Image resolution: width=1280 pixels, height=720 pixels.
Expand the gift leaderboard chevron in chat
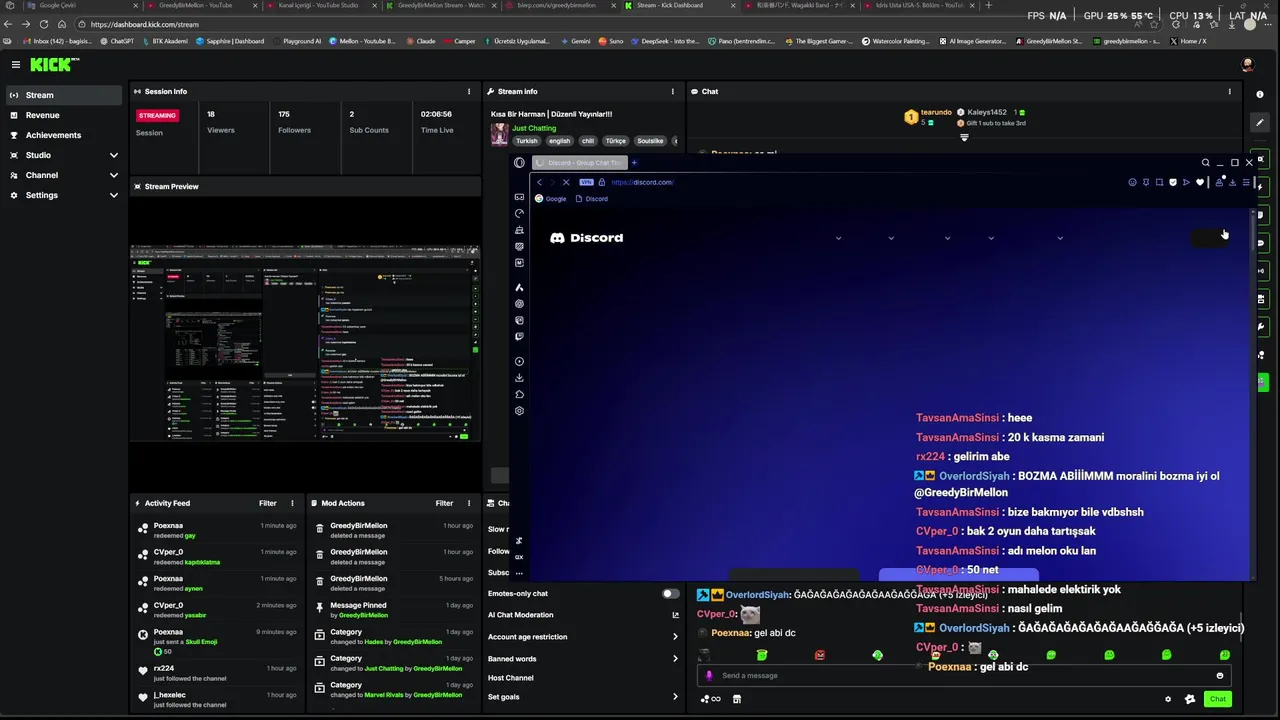[x=964, y=137]
